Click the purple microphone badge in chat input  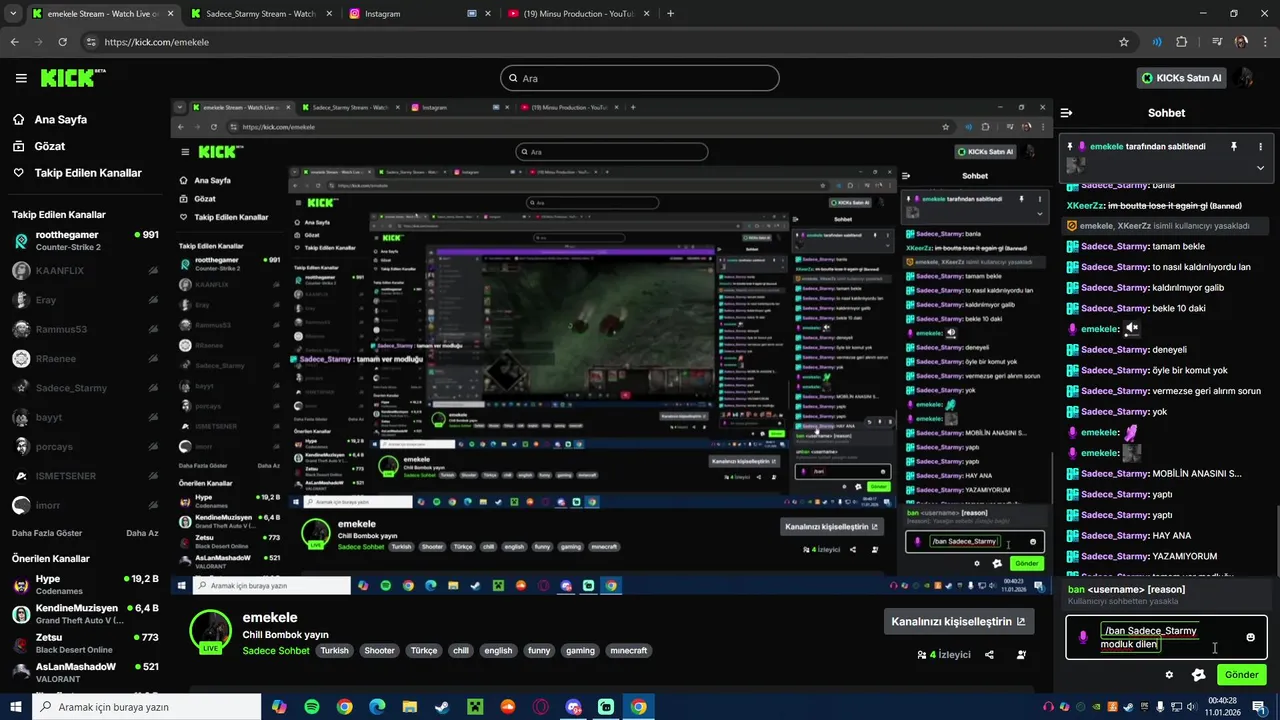(x=1084, y=638)
